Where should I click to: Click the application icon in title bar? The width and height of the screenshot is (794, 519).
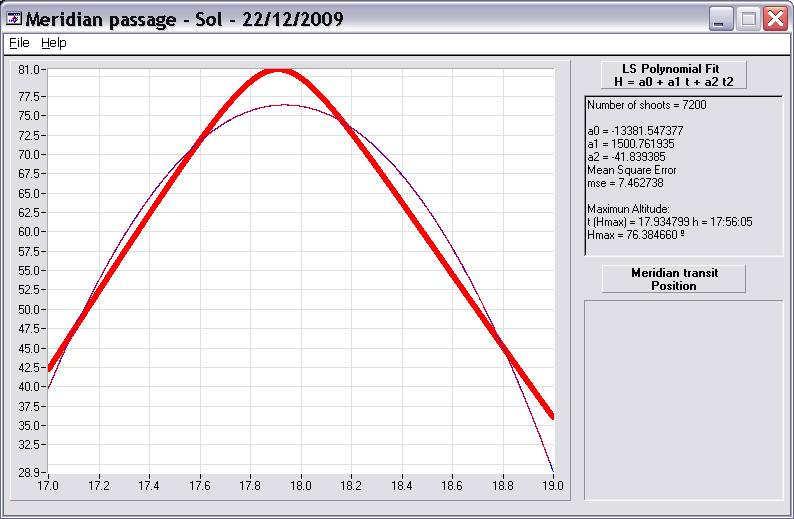(14, 19)
